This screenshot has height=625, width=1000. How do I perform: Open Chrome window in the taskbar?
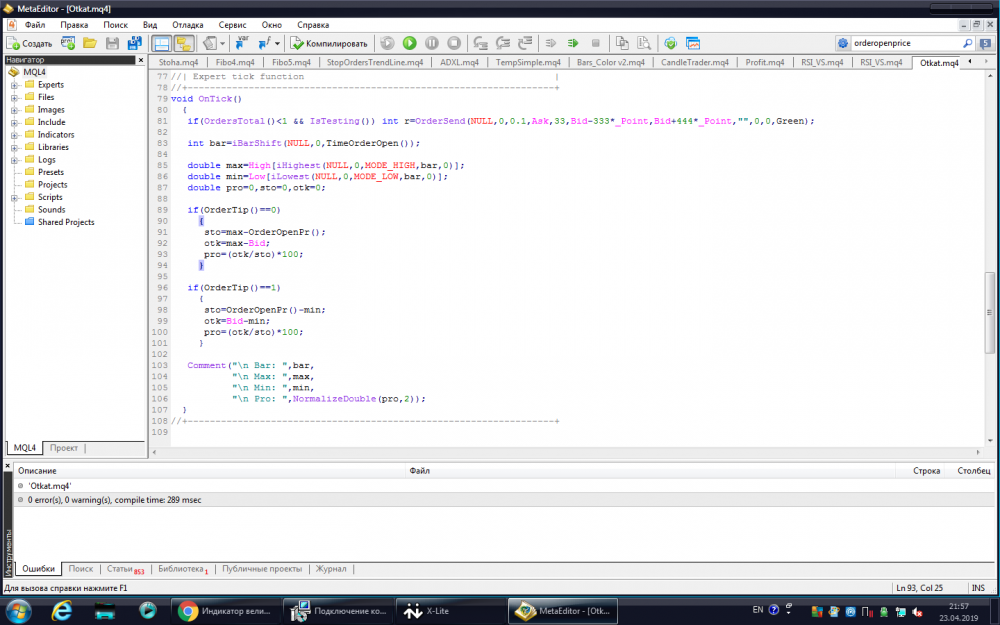point(225,611)
